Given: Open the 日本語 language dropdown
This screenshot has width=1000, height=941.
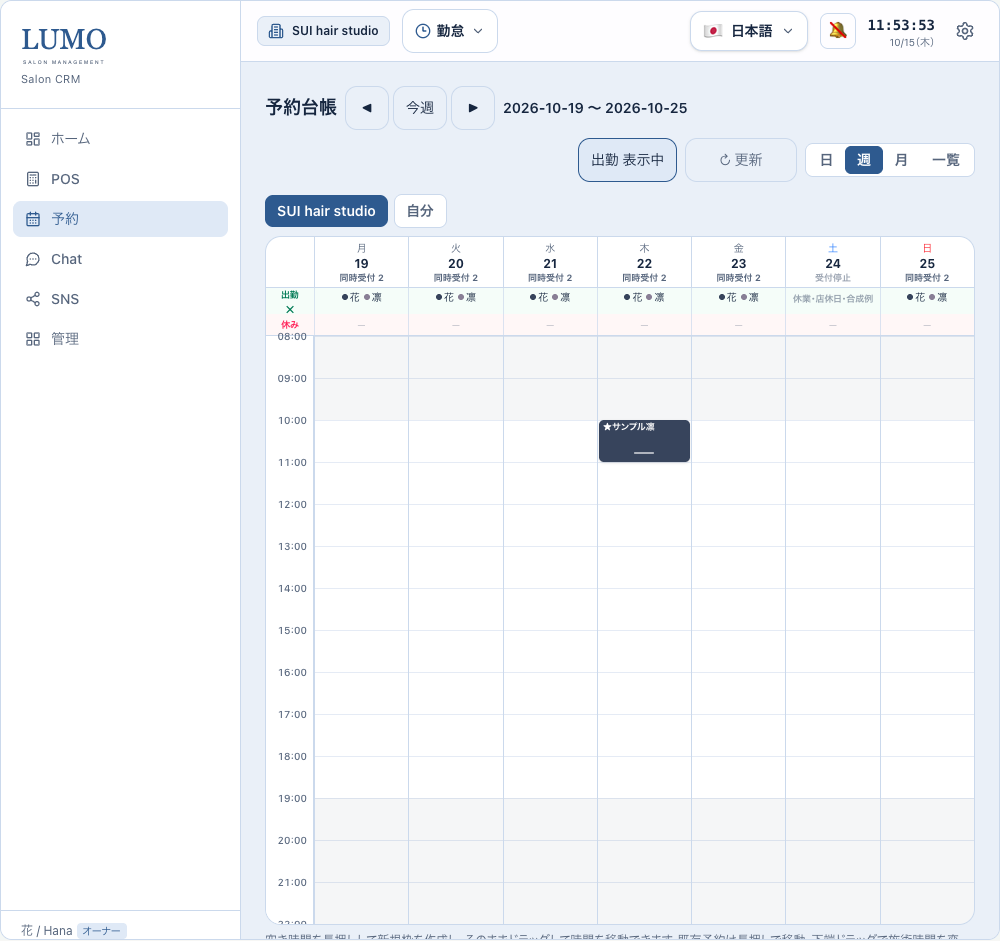Looking at the screenshot, I should tap(749, 31).
